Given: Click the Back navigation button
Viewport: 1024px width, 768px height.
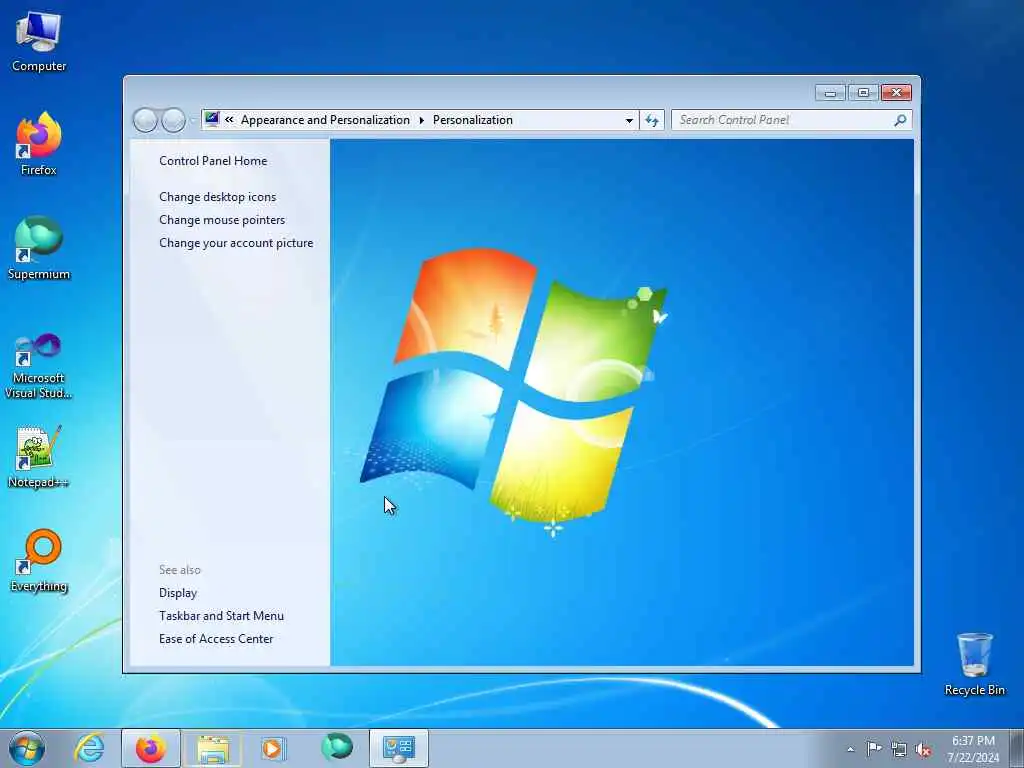Looking at the screenshot, I should [x=145, y=120].
